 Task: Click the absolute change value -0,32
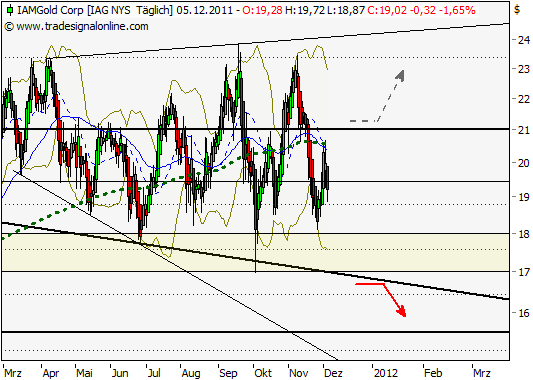point(423,11)
